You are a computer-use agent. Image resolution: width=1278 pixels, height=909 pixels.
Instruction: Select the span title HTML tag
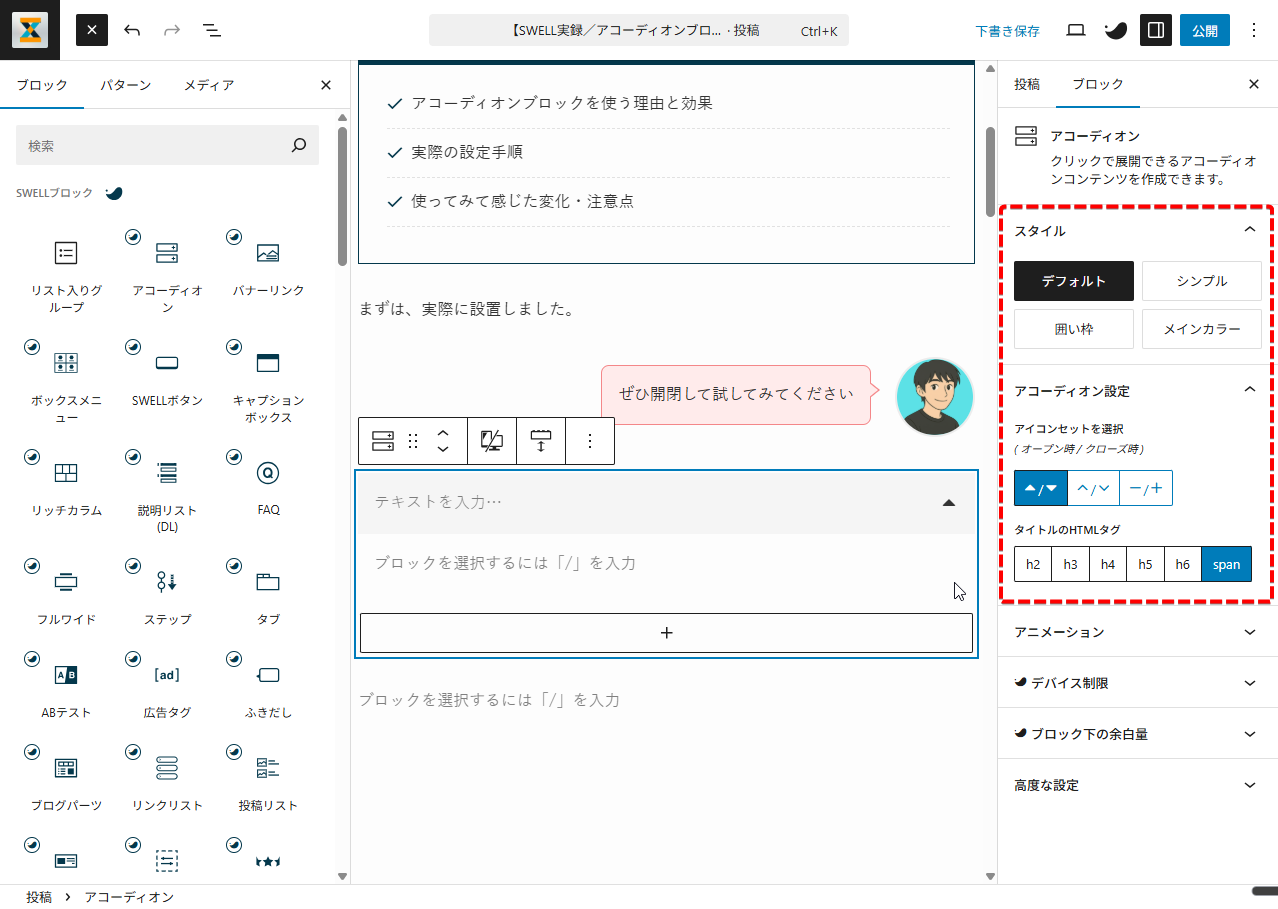point(1226,564)
